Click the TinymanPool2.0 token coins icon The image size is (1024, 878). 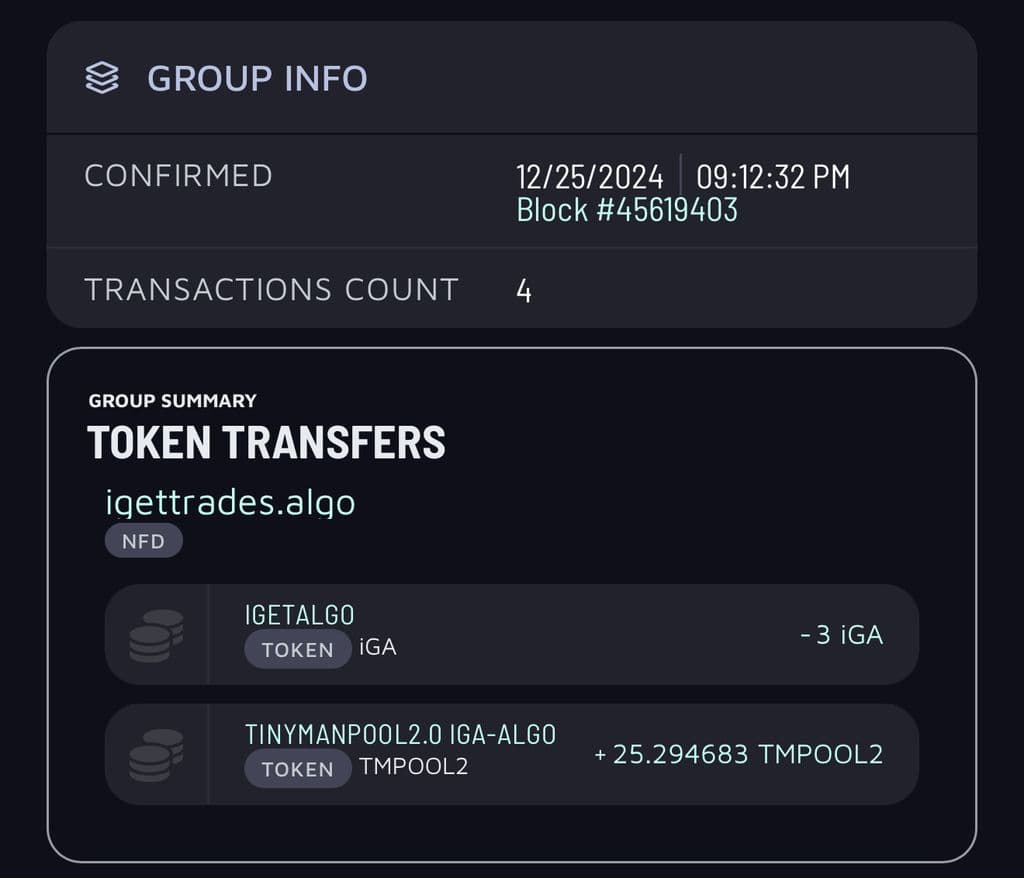click(156, 755)
